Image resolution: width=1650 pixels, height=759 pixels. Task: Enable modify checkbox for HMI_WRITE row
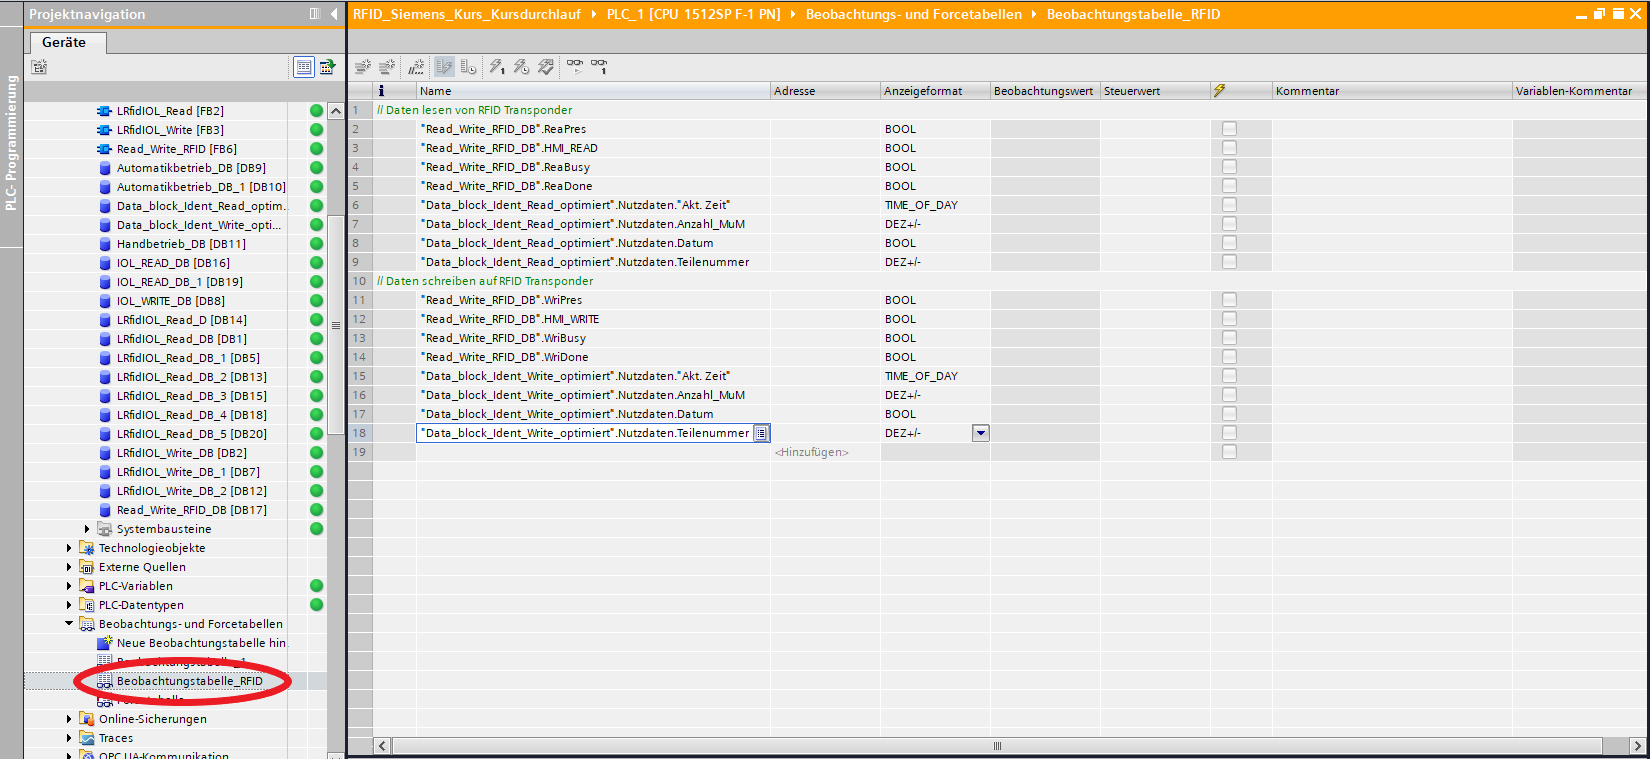1229,319
